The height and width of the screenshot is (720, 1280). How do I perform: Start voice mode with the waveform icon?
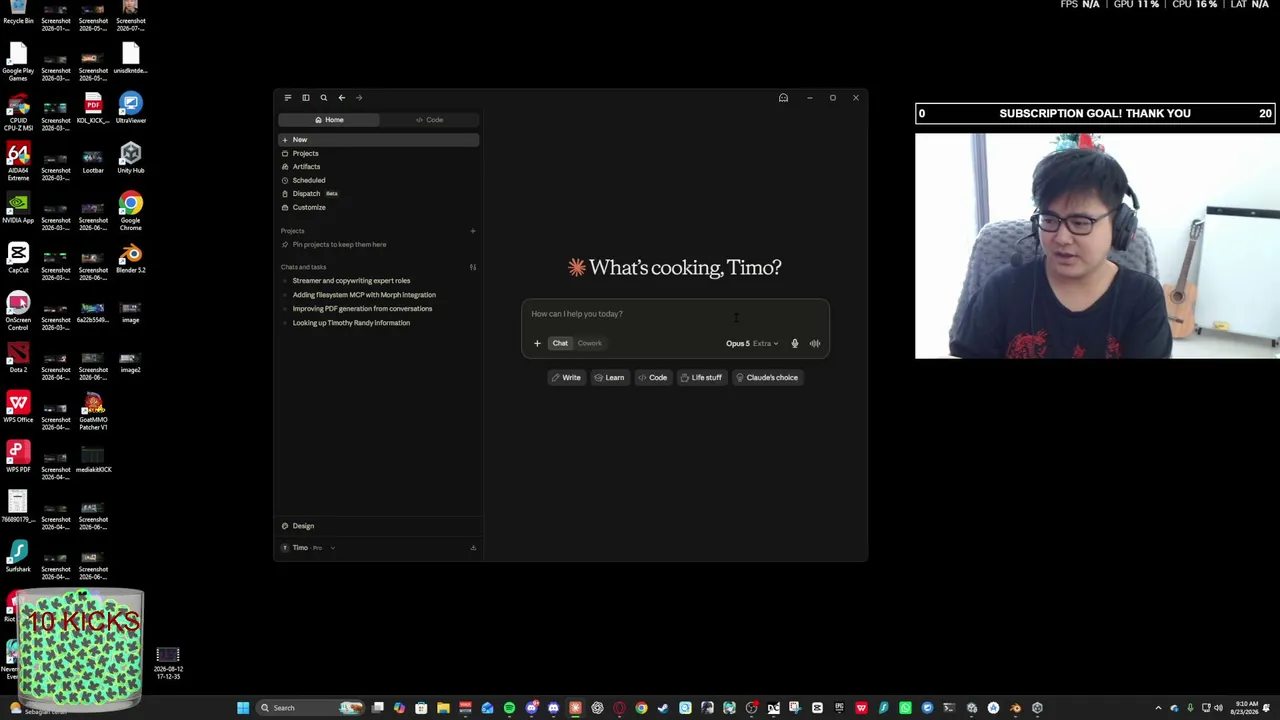click(815, 344)
